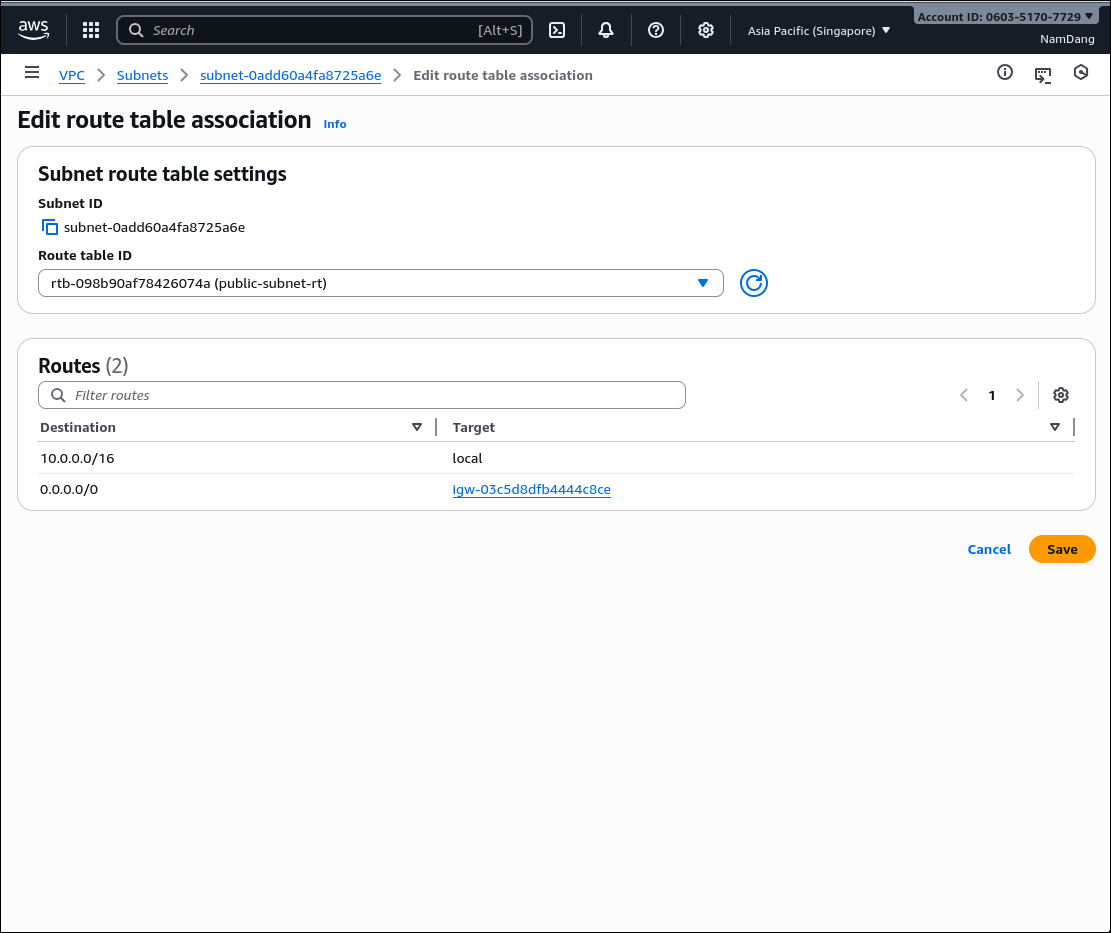Go to VPC breadcrumb
The width and height of the screenshot is (1111, 933).
72,75
